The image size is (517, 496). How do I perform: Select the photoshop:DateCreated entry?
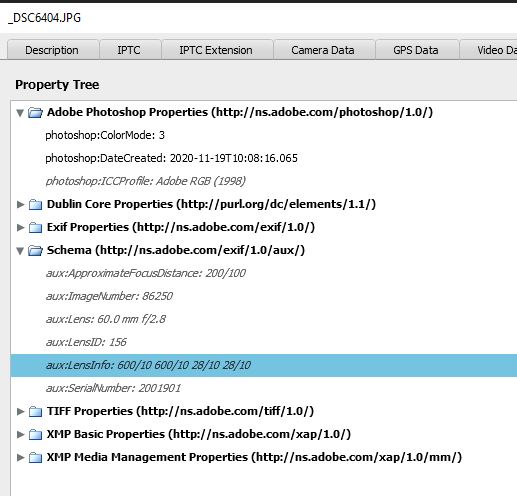(171, 158)
